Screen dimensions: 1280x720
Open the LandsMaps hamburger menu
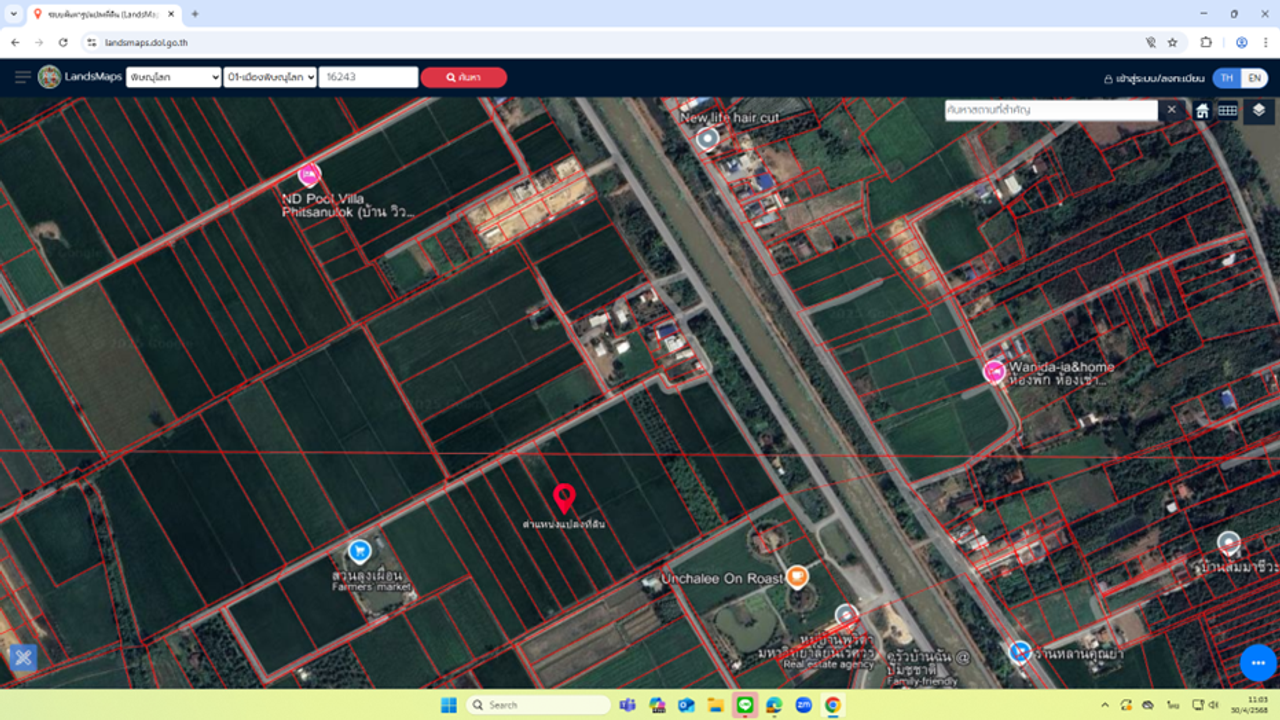pyautogui.click(x=22, y=77)
